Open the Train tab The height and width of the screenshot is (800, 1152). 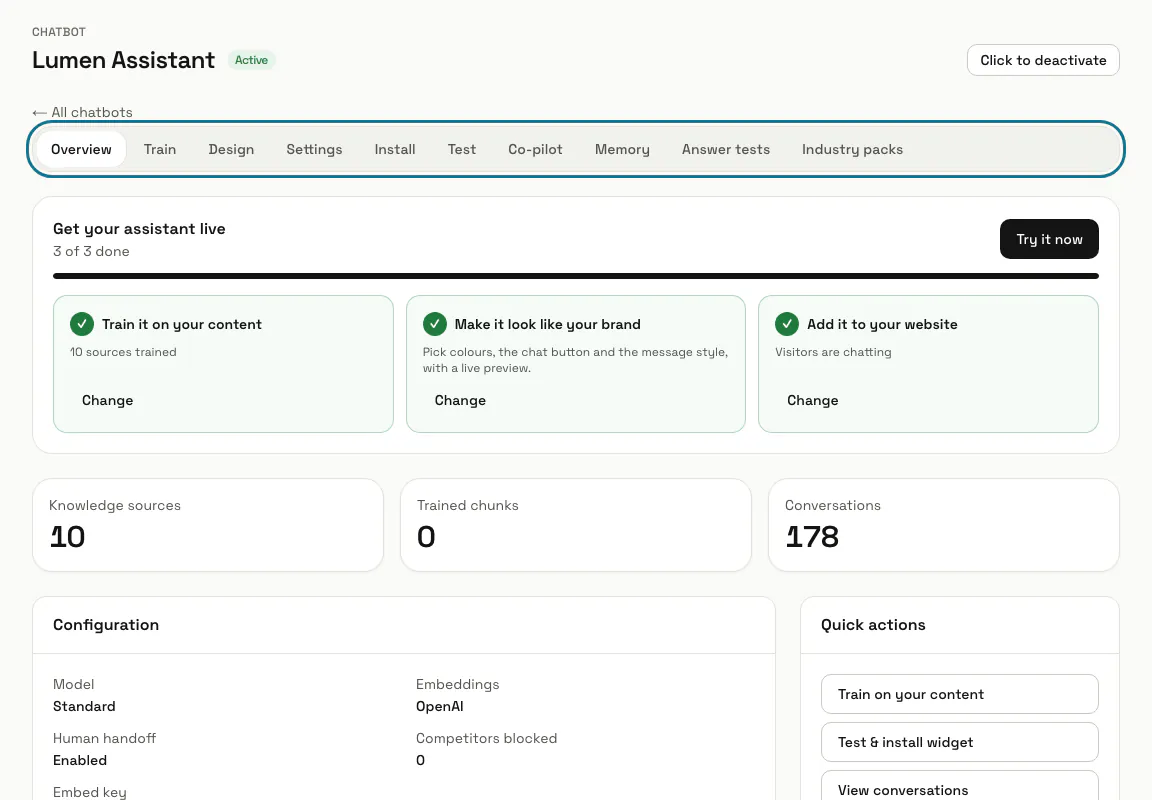(160, 149)
